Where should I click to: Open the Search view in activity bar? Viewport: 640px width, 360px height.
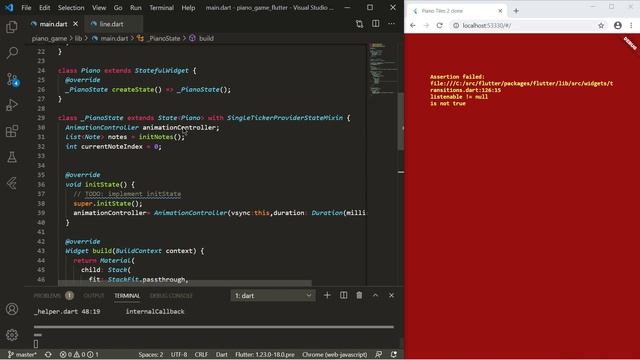(x=12, y=53)
